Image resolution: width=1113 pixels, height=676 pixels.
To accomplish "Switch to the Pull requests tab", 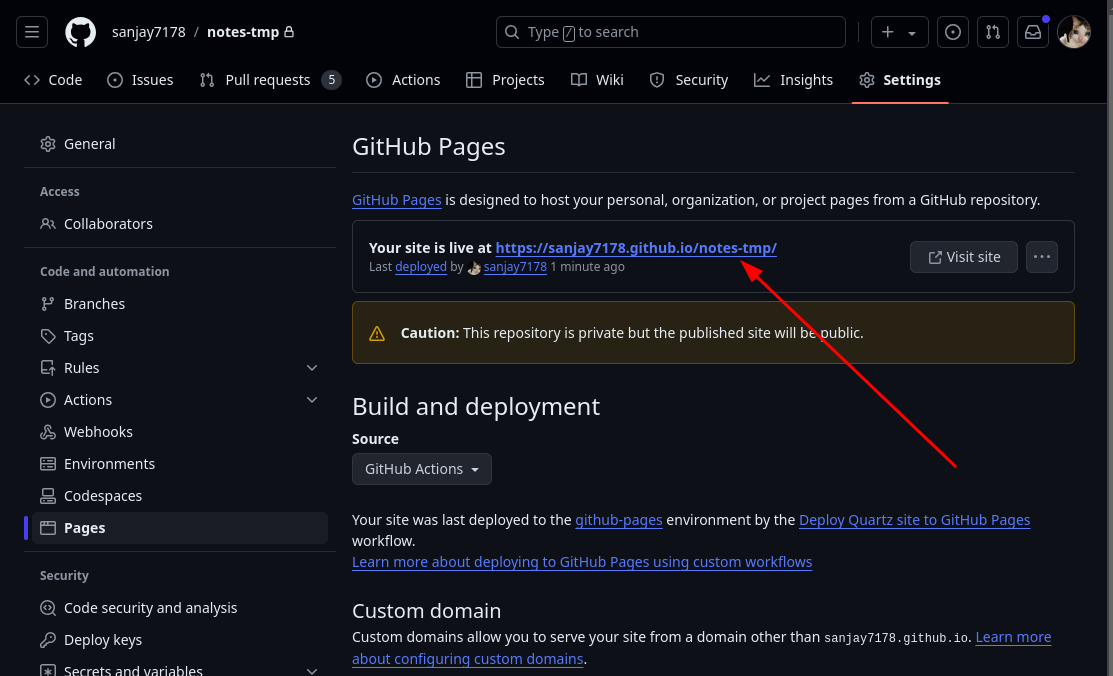I will 269,80.
